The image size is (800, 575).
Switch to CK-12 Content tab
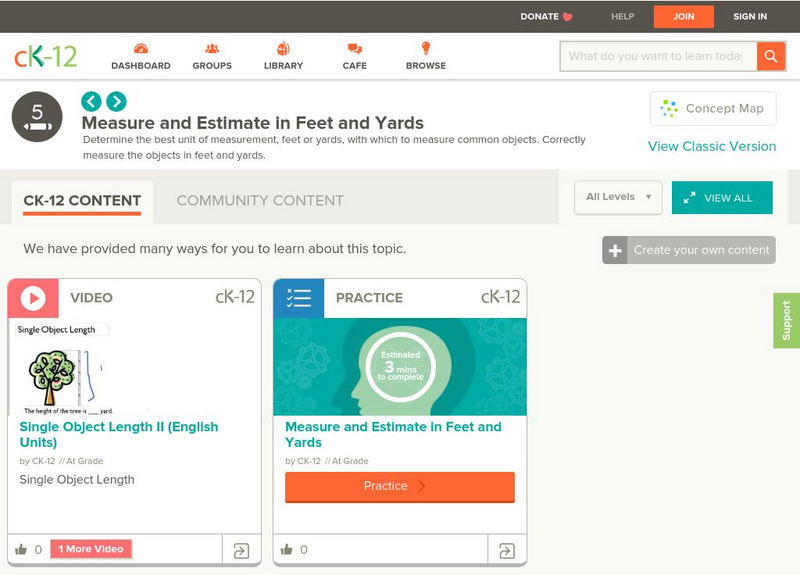[82, 201]
